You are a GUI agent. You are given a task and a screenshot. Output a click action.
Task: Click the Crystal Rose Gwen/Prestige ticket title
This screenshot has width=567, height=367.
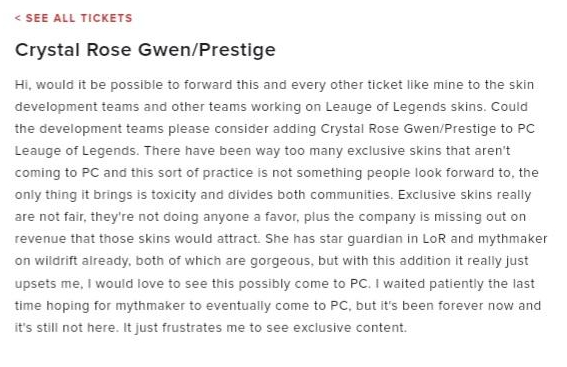point(145,50)
